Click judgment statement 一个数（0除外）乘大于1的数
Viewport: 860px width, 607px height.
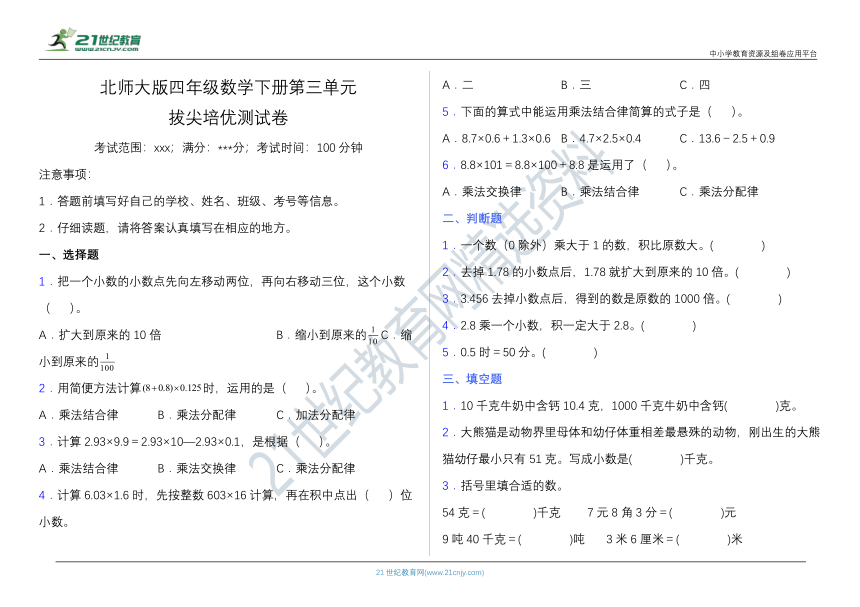[604, 245]
